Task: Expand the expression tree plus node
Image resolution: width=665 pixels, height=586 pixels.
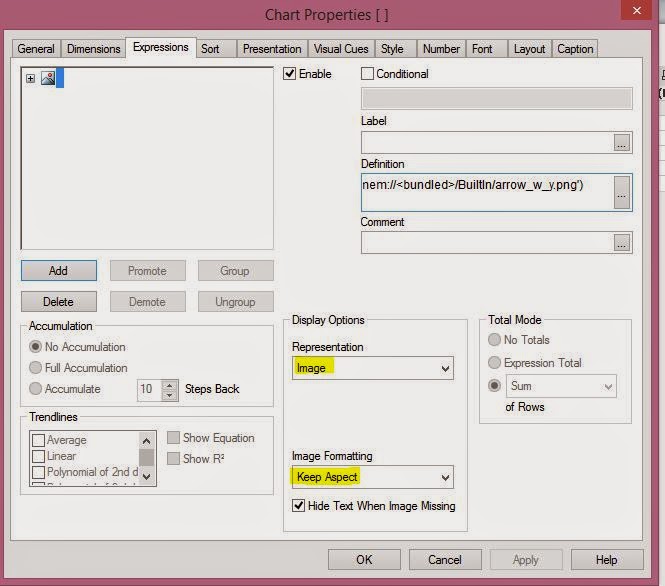Action: coord(30,78)
